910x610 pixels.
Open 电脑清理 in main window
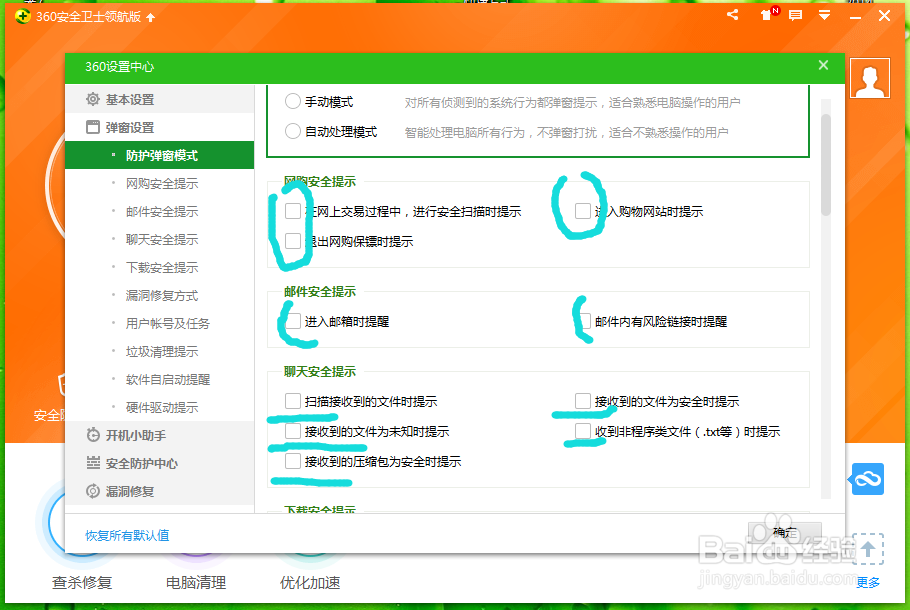tap(196, 582)
